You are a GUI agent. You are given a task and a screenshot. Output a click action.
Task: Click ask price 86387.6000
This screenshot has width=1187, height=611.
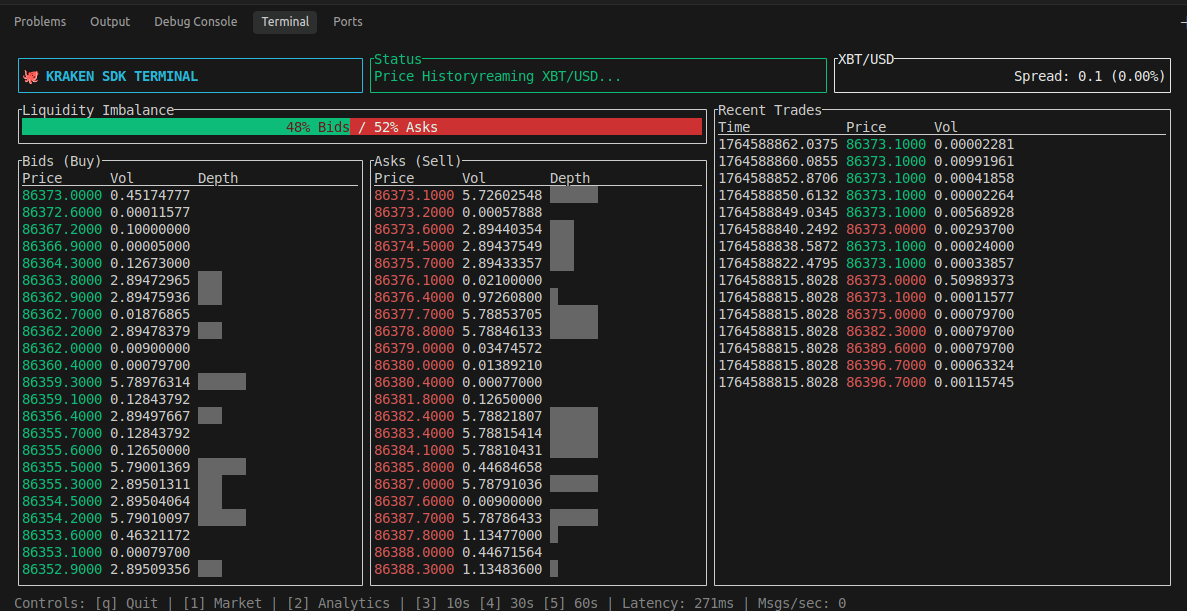point(413,500)
